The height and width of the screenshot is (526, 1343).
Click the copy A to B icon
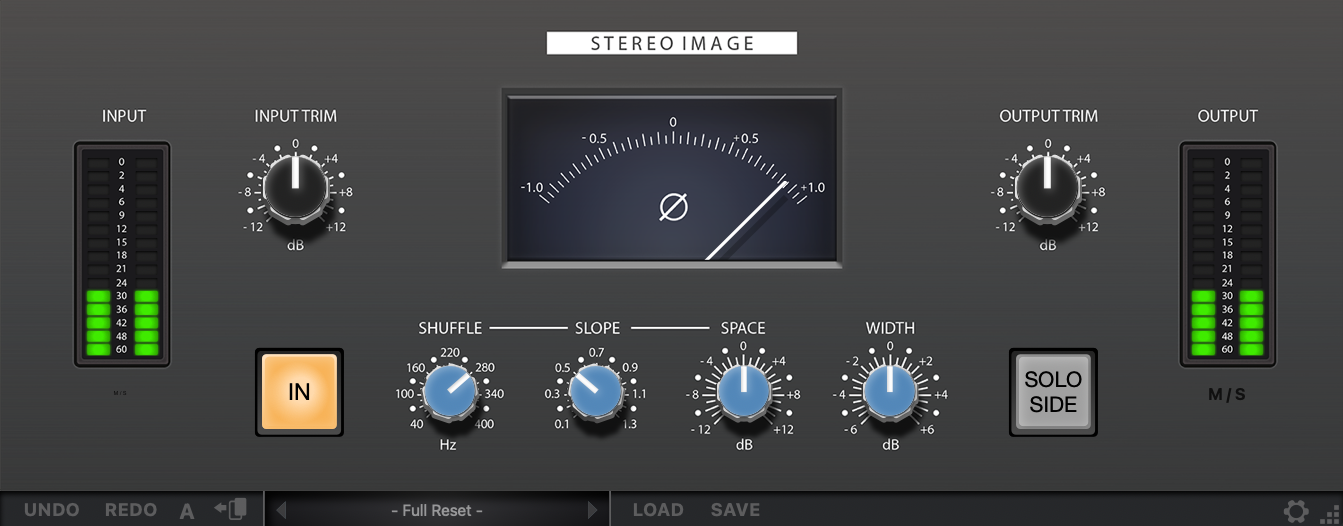click(x=230, y=510)
